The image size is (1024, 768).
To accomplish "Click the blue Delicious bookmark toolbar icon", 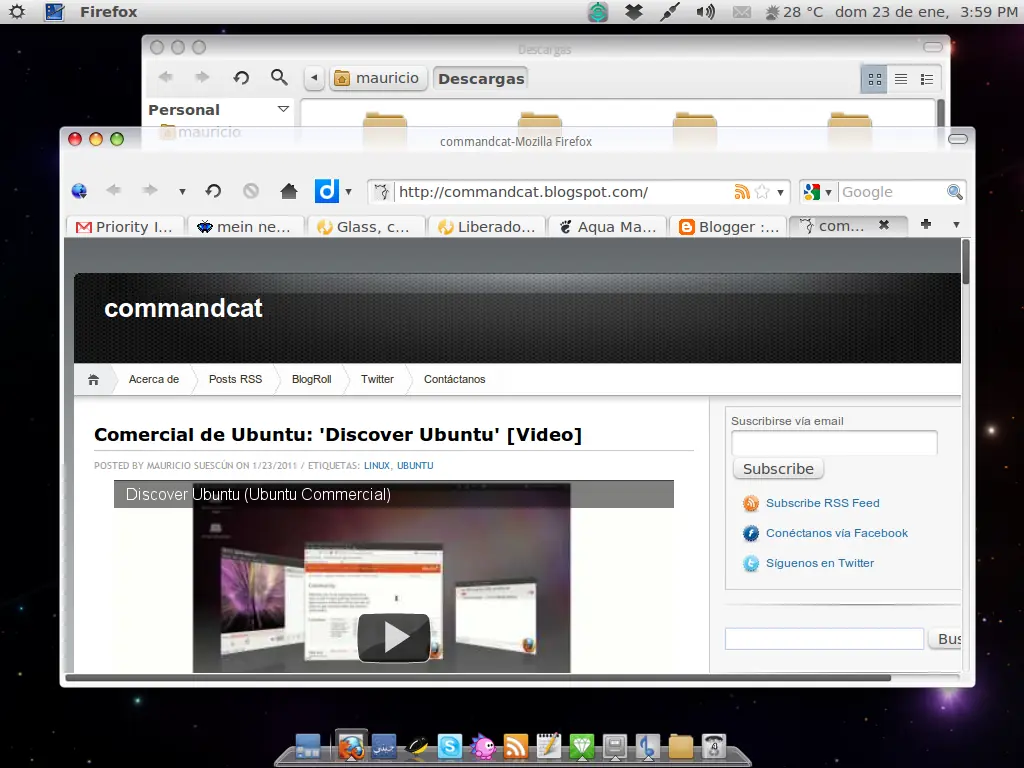I will pos(327,191).
